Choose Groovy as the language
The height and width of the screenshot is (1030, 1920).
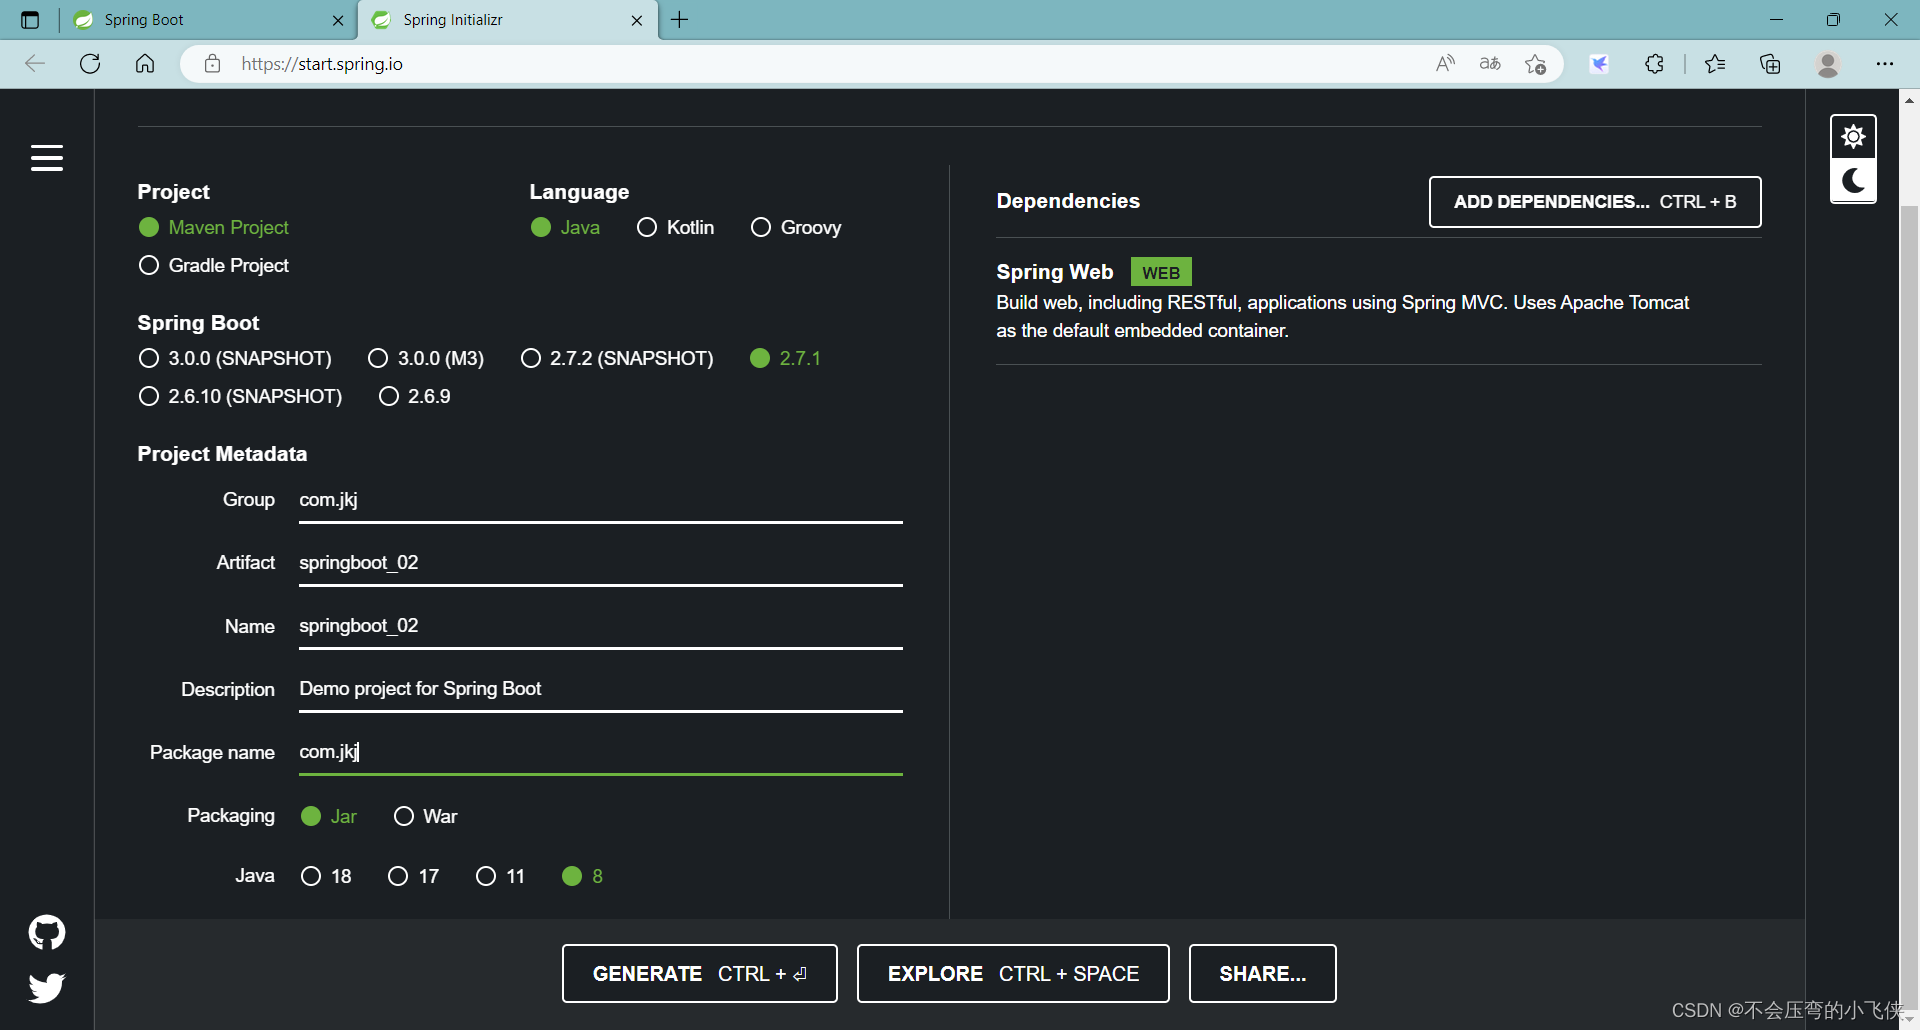[x=796, y=228]
